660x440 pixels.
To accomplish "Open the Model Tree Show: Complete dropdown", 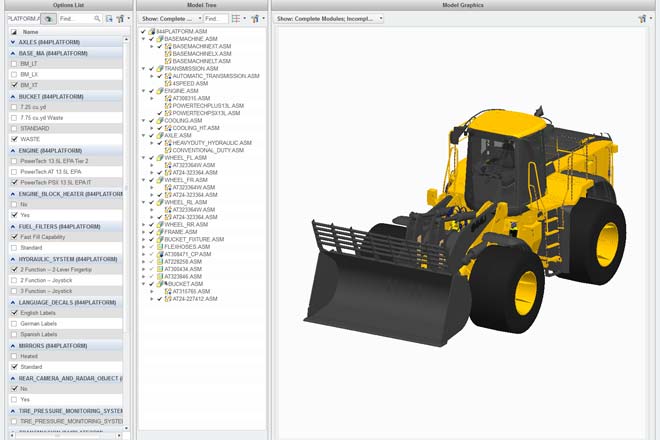I will tap(171, 19).
